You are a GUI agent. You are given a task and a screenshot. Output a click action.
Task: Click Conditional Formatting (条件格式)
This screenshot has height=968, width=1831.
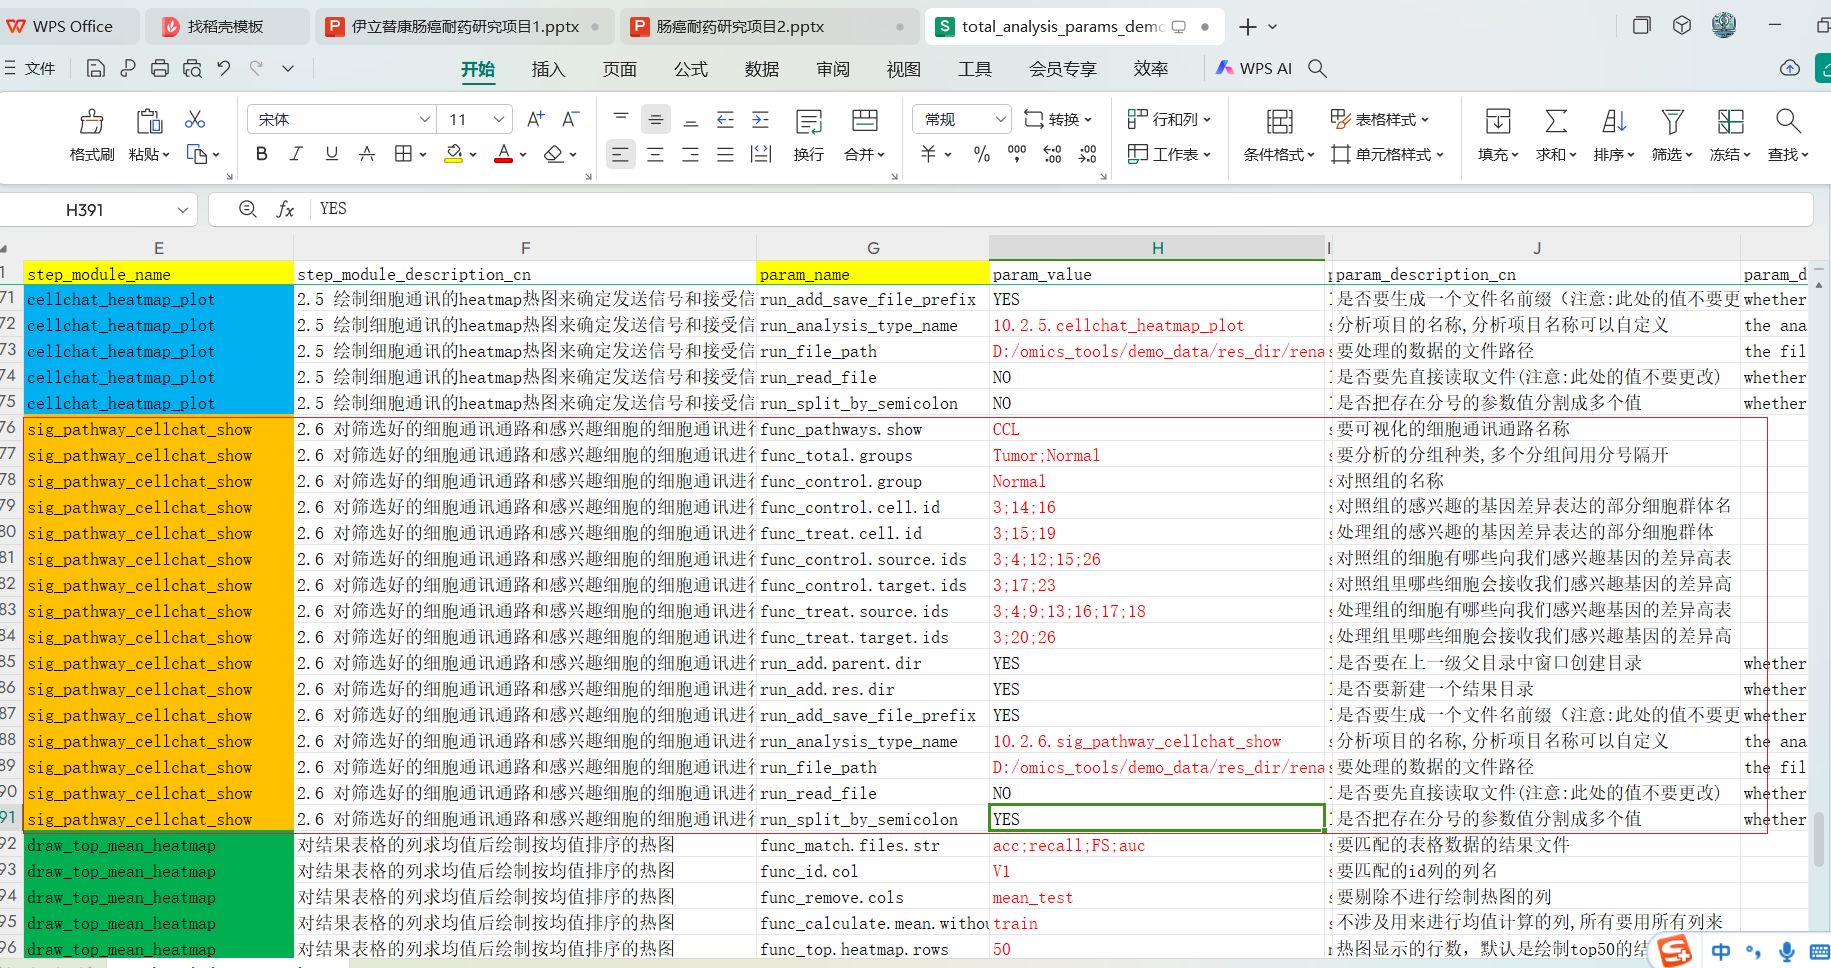(1279, 135)
